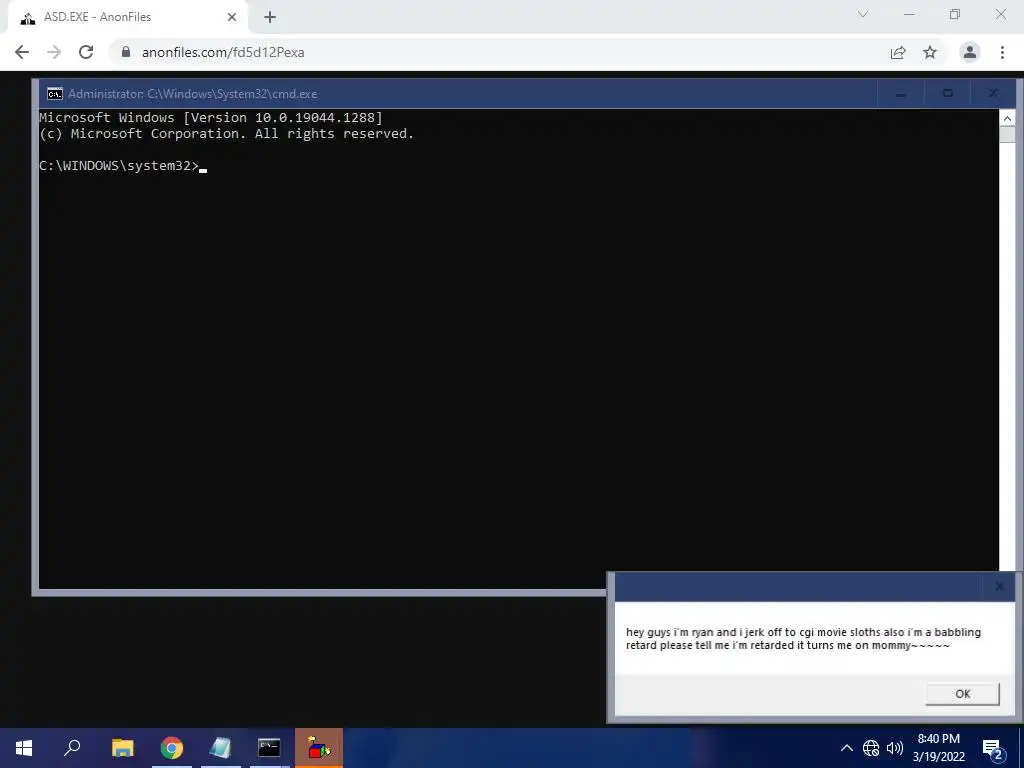Open the clock showing 8:40 PM
The height and width of the screenshot is (768, 1024).
938,748
